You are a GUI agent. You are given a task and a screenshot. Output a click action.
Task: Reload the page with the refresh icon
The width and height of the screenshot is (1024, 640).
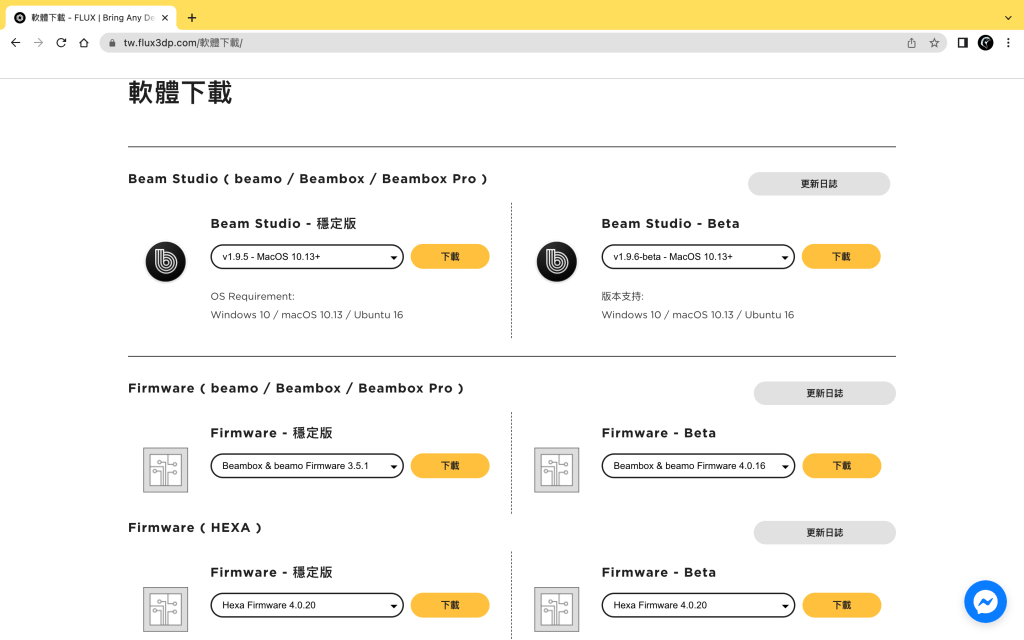pos(61,43)
